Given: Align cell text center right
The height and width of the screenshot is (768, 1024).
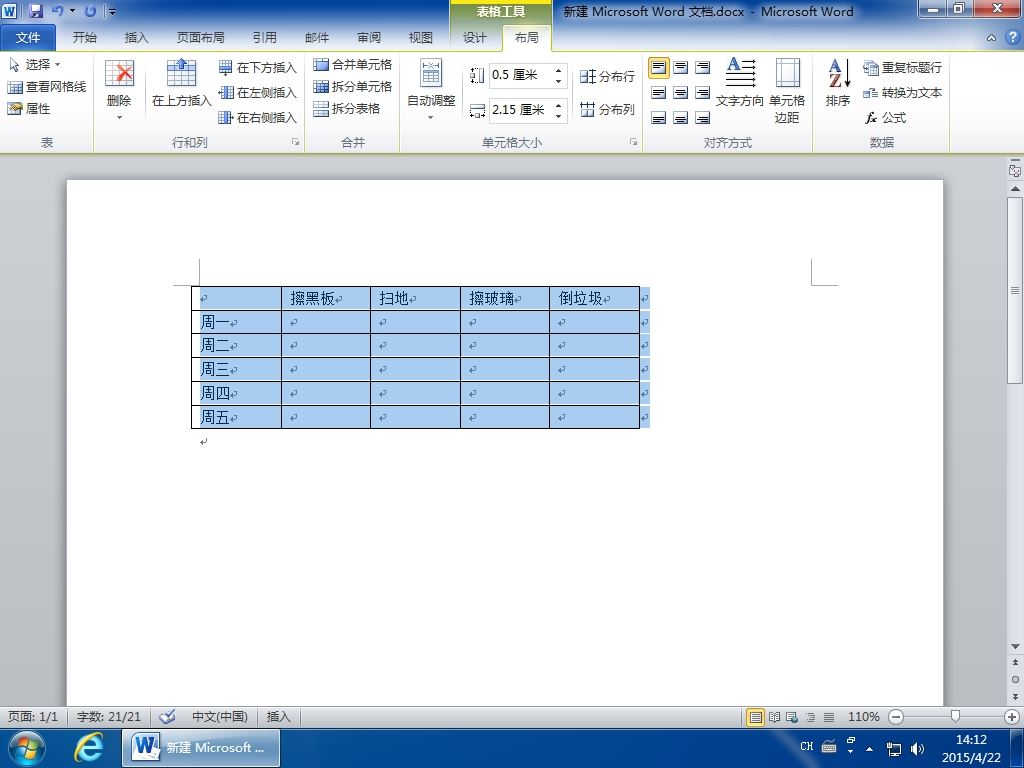Looking at the screenshot, I should (x=702, y=93).
